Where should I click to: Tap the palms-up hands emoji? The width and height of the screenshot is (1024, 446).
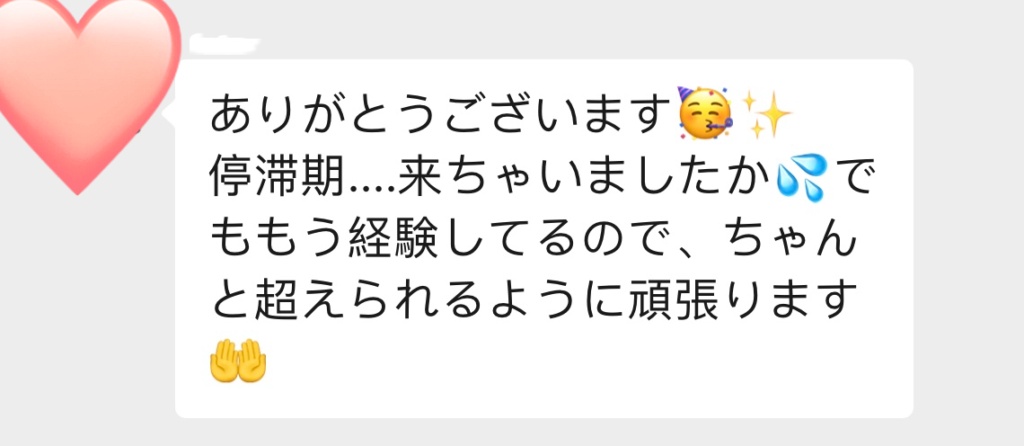[x=237, y=362]
